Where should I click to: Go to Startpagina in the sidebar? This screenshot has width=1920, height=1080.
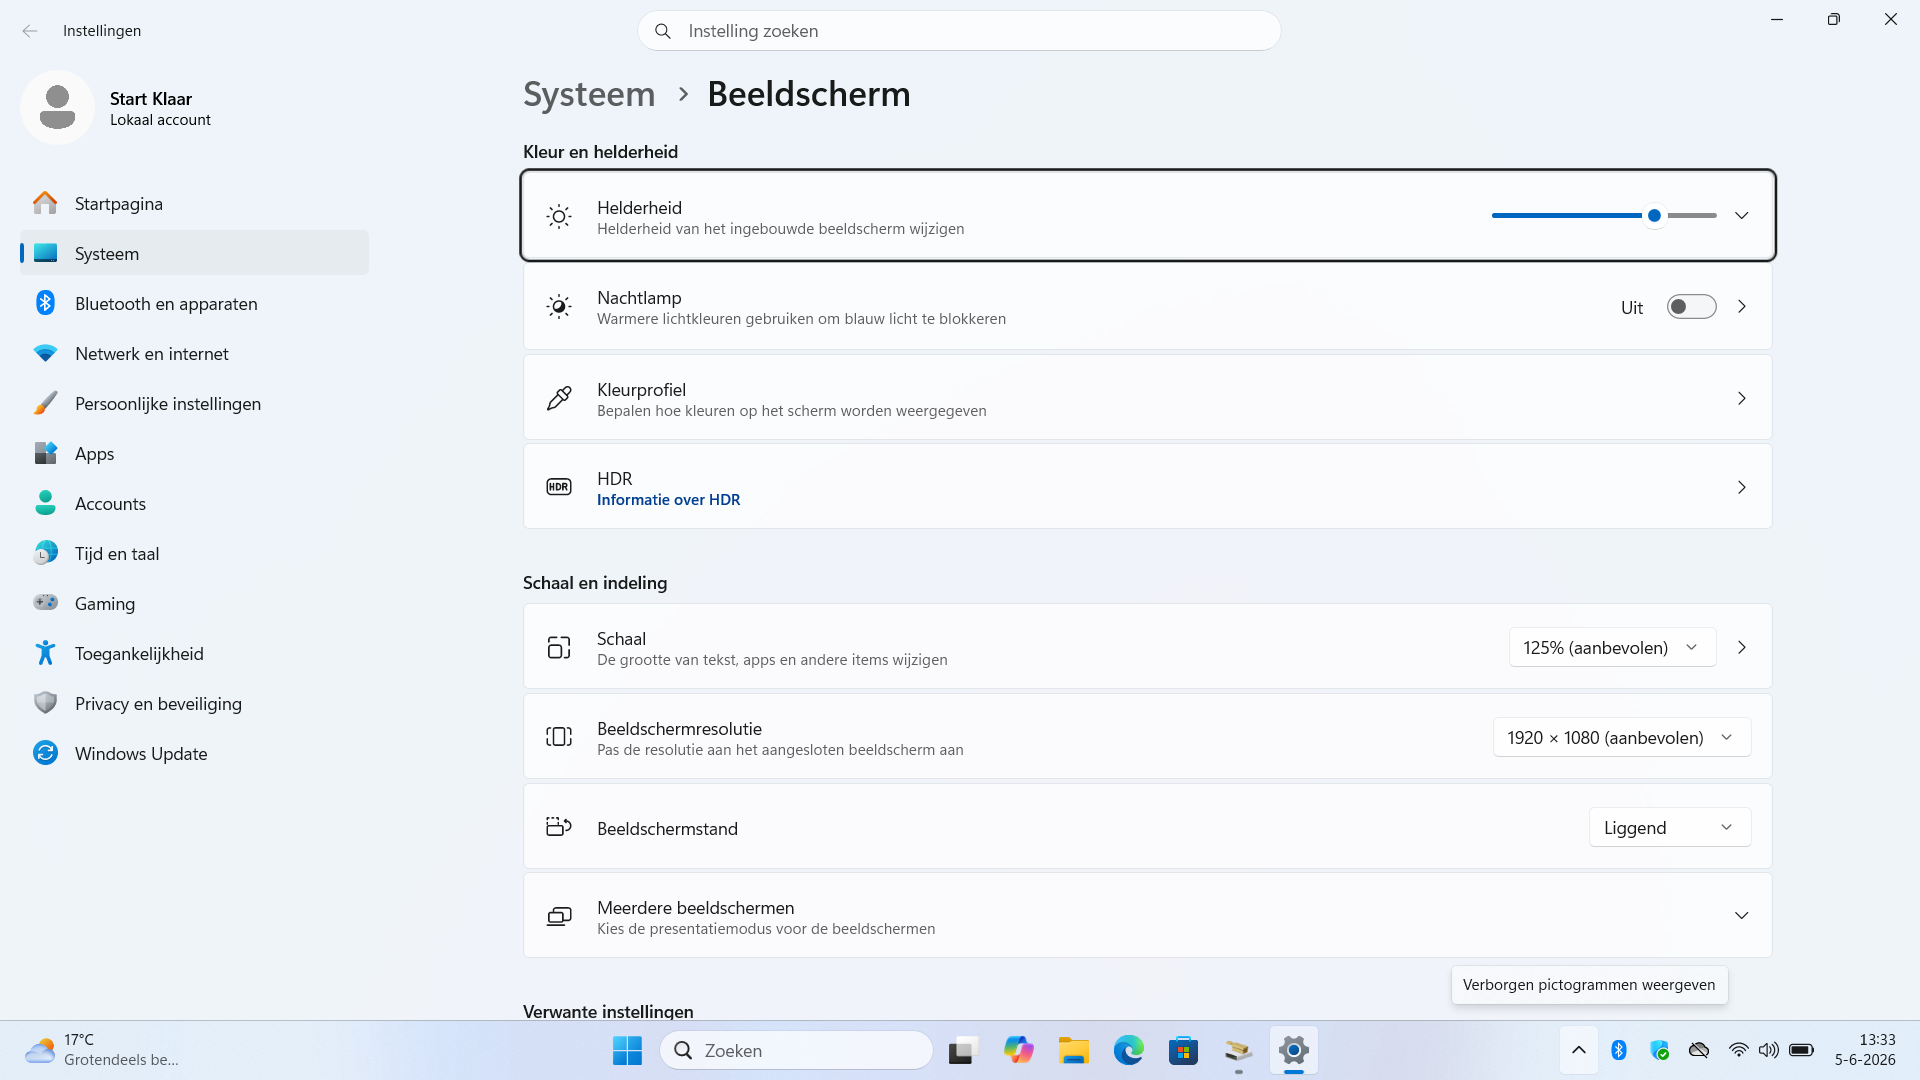pyautogui.click(x=194, y=203)
